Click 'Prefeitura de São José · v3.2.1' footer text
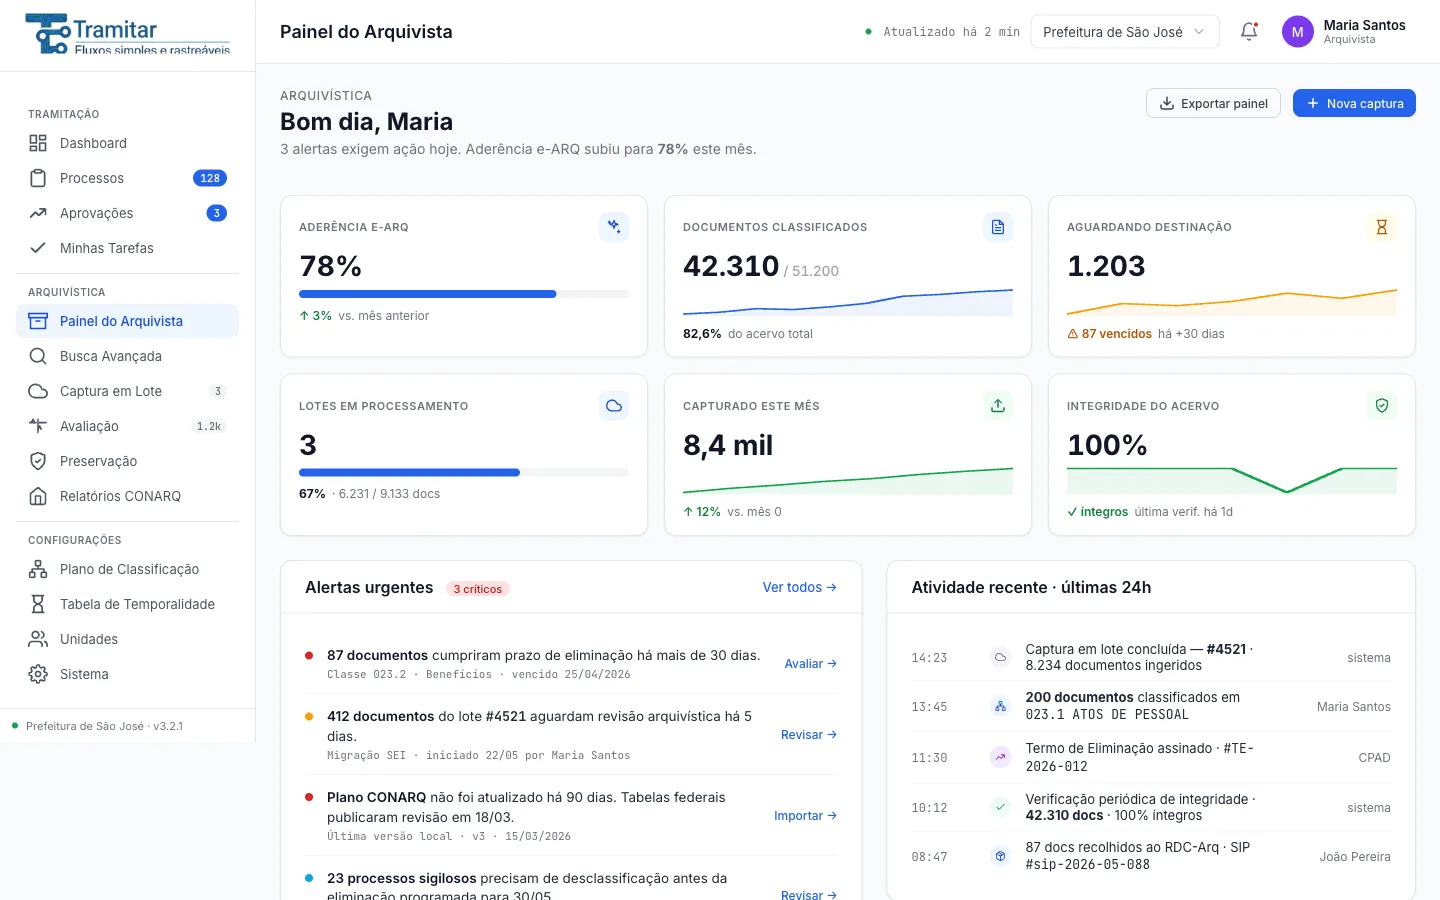 tap(104, 726)
